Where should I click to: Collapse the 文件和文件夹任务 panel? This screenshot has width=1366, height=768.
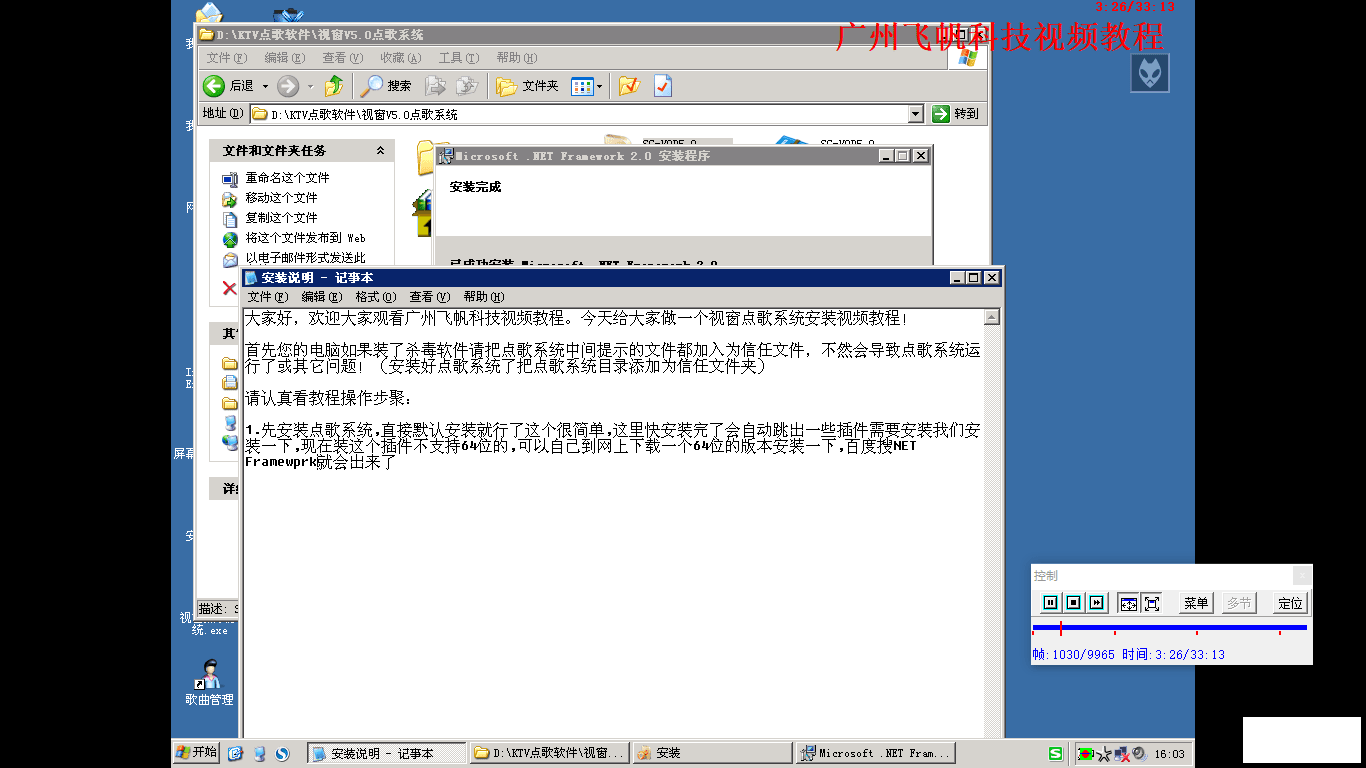[380, 151]
